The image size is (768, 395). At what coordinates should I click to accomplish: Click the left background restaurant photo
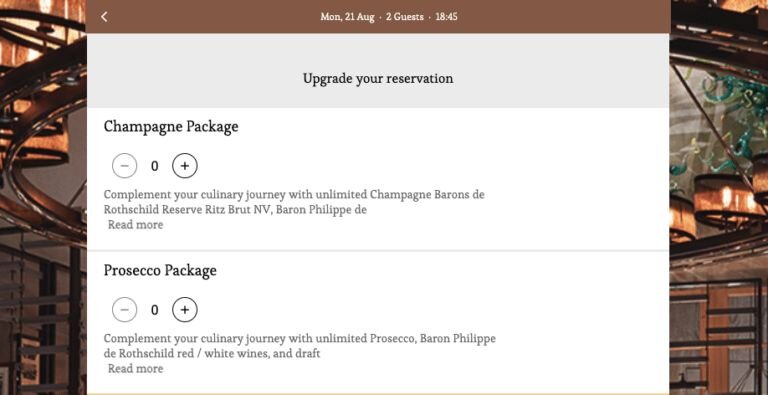point(43,198)
